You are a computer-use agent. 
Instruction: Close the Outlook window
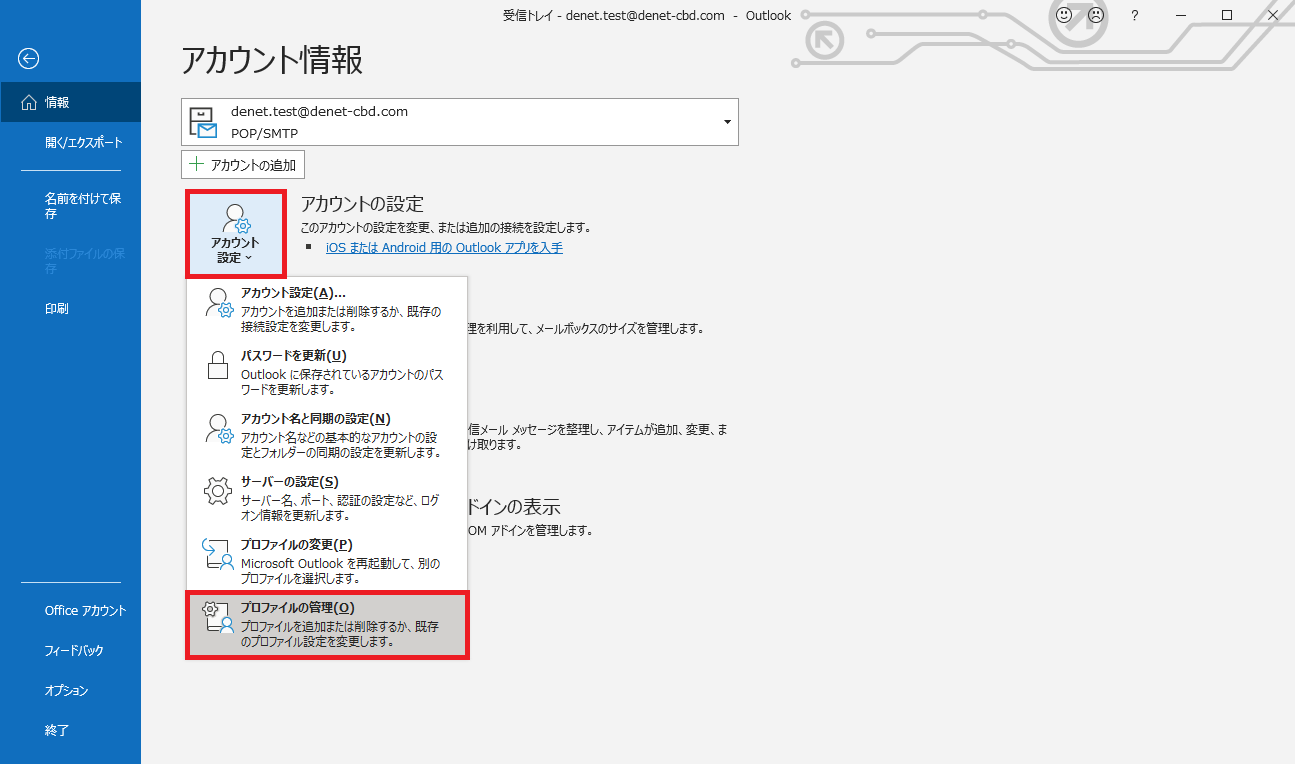click(1272, 15)
